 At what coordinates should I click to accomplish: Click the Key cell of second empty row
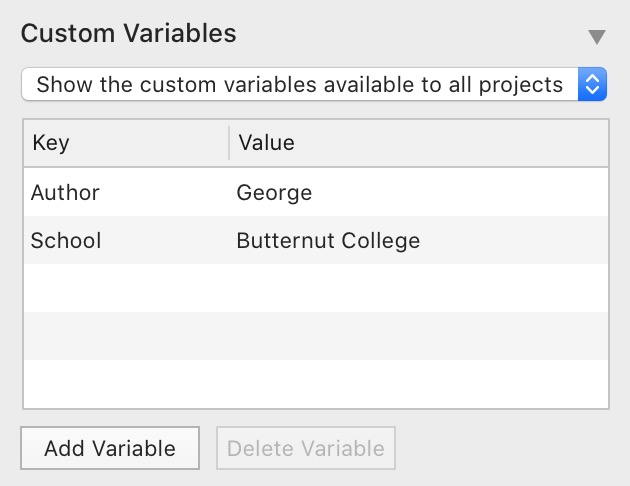125,336
